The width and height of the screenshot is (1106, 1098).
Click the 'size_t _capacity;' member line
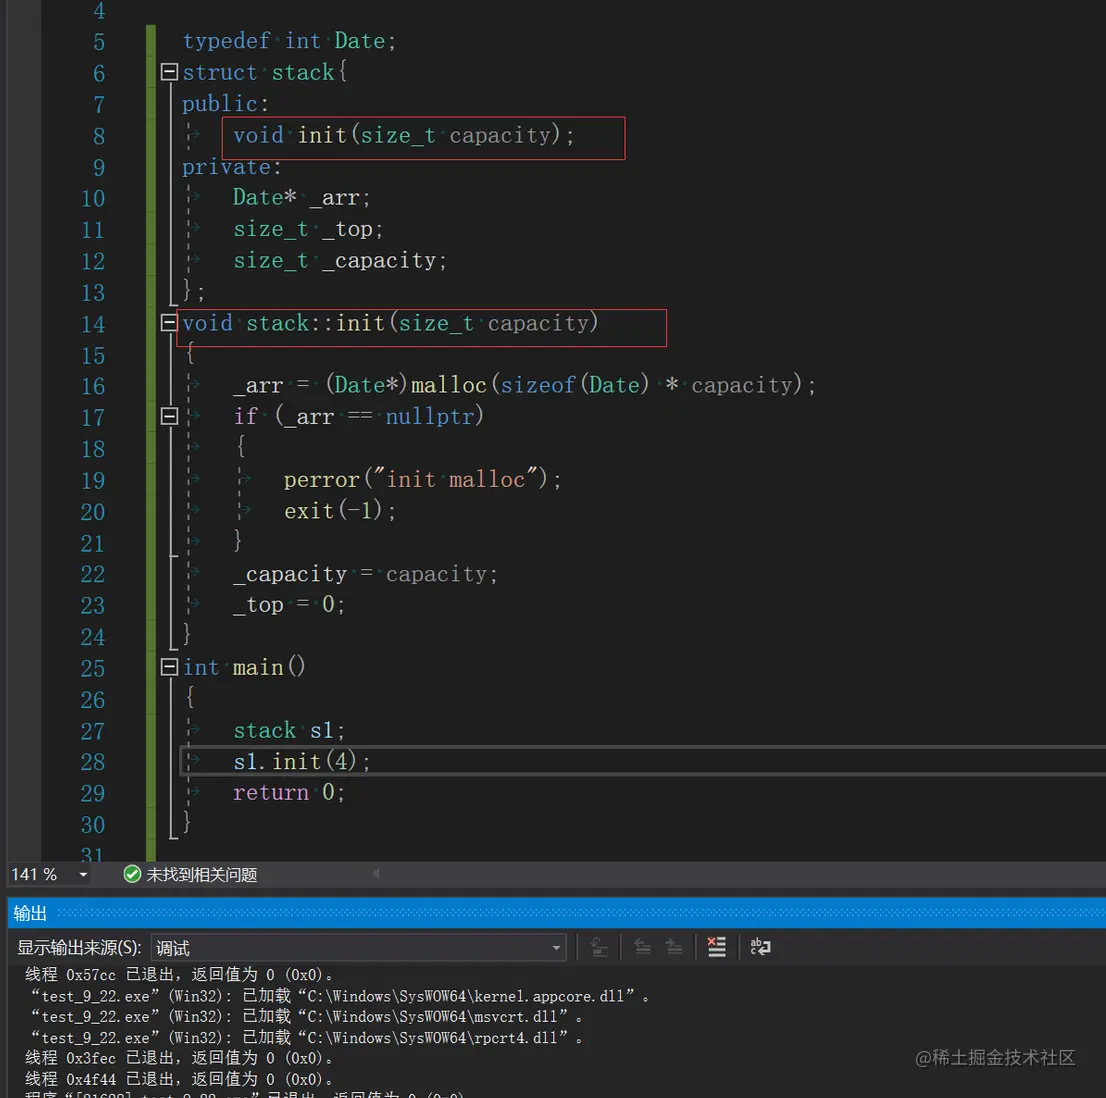click(x=340, y=261)
